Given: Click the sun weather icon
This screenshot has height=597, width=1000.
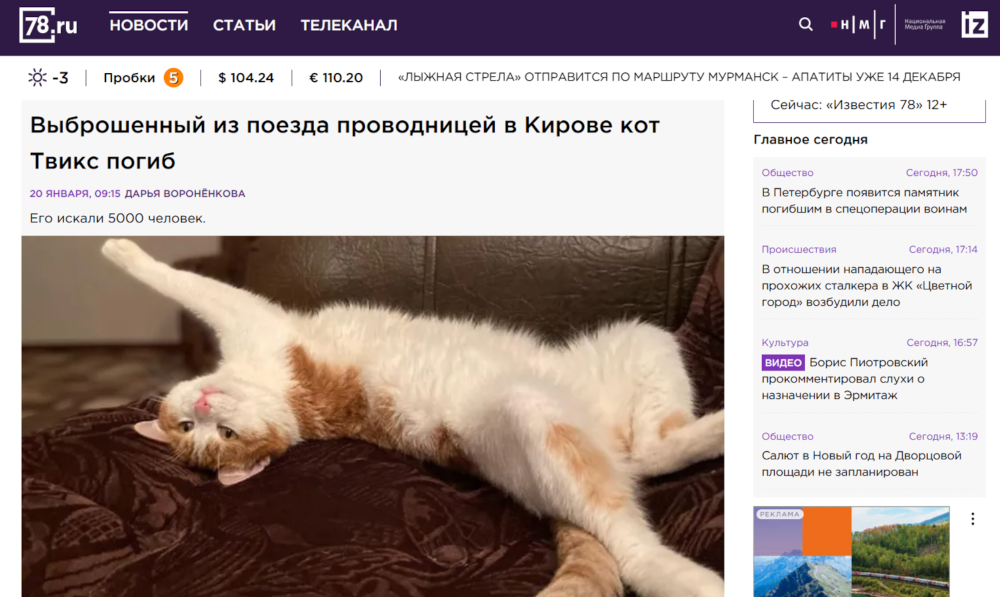Looking at the screenshot, I should click(38, 78).
